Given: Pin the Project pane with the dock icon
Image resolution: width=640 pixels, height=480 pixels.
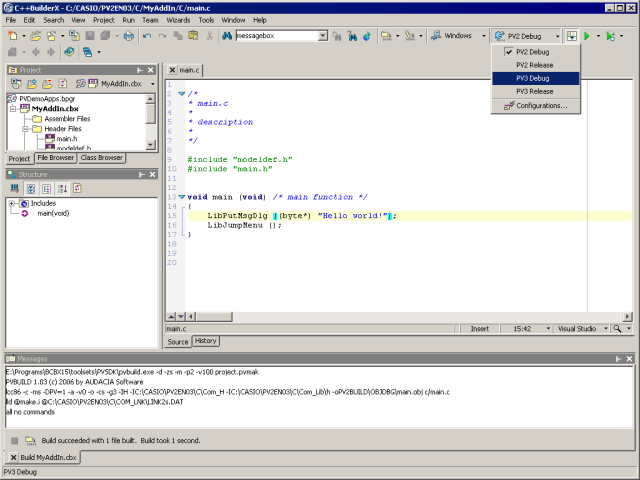Looking at the screenshot, I should pyautogui.click(x=140, y=70).
